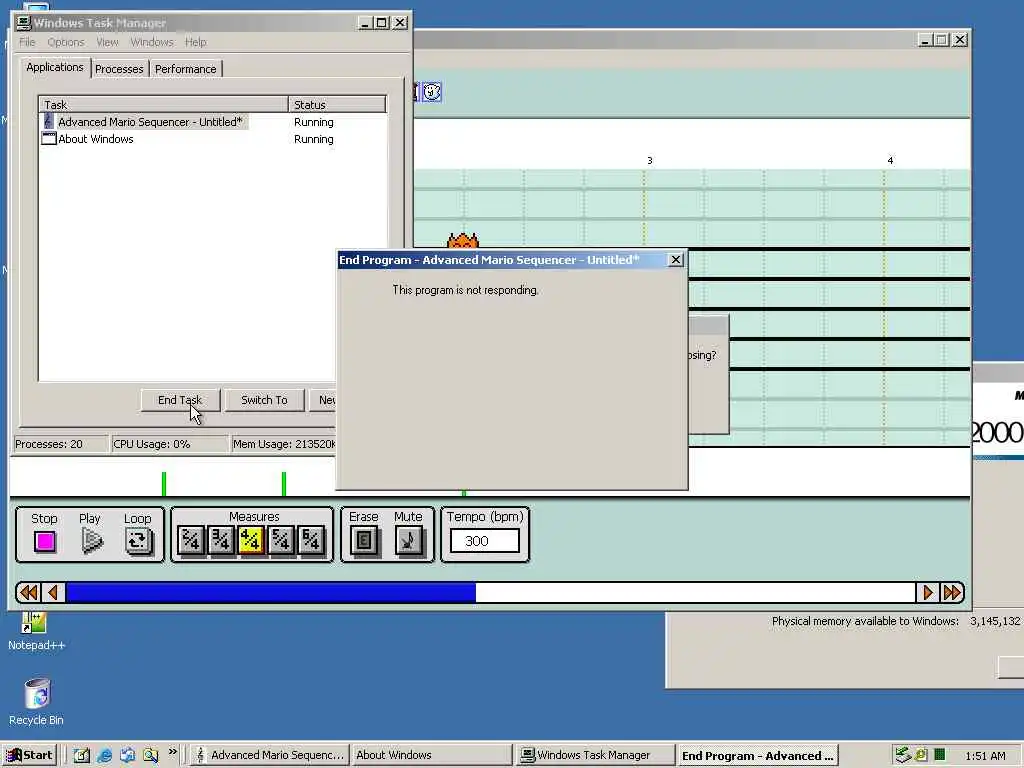1024x768 pixels.
Task: Click the green CPU usage tray icon
Action: pos(939,754)
